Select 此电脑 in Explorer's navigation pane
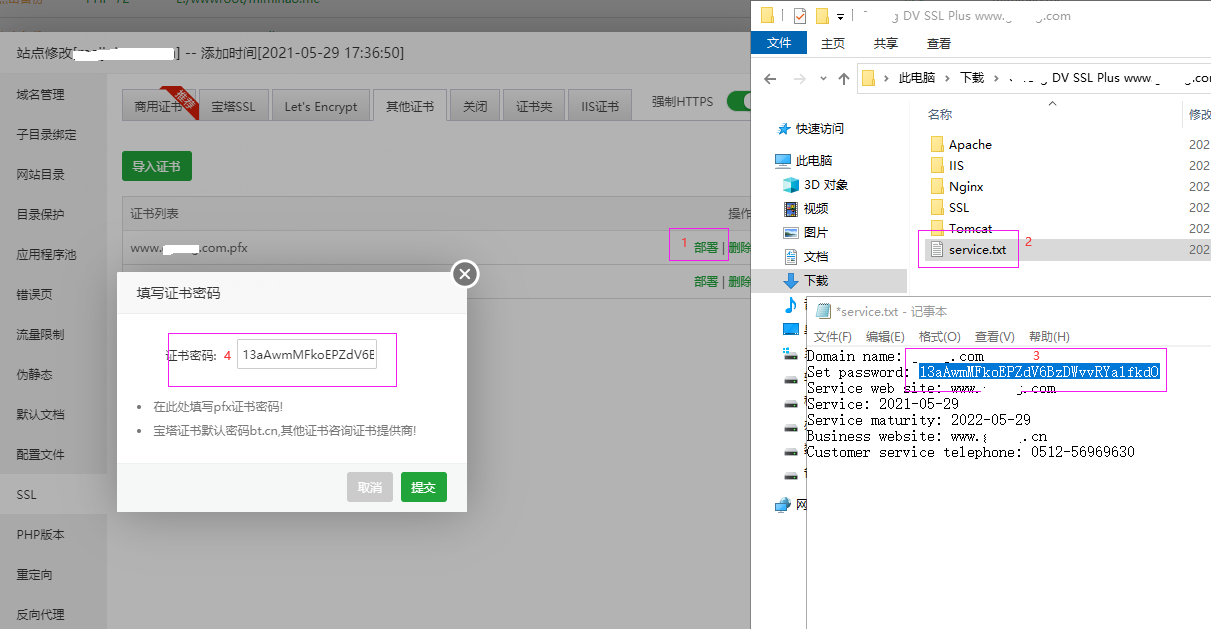The image size is (1211, 629). click(804, 160)
